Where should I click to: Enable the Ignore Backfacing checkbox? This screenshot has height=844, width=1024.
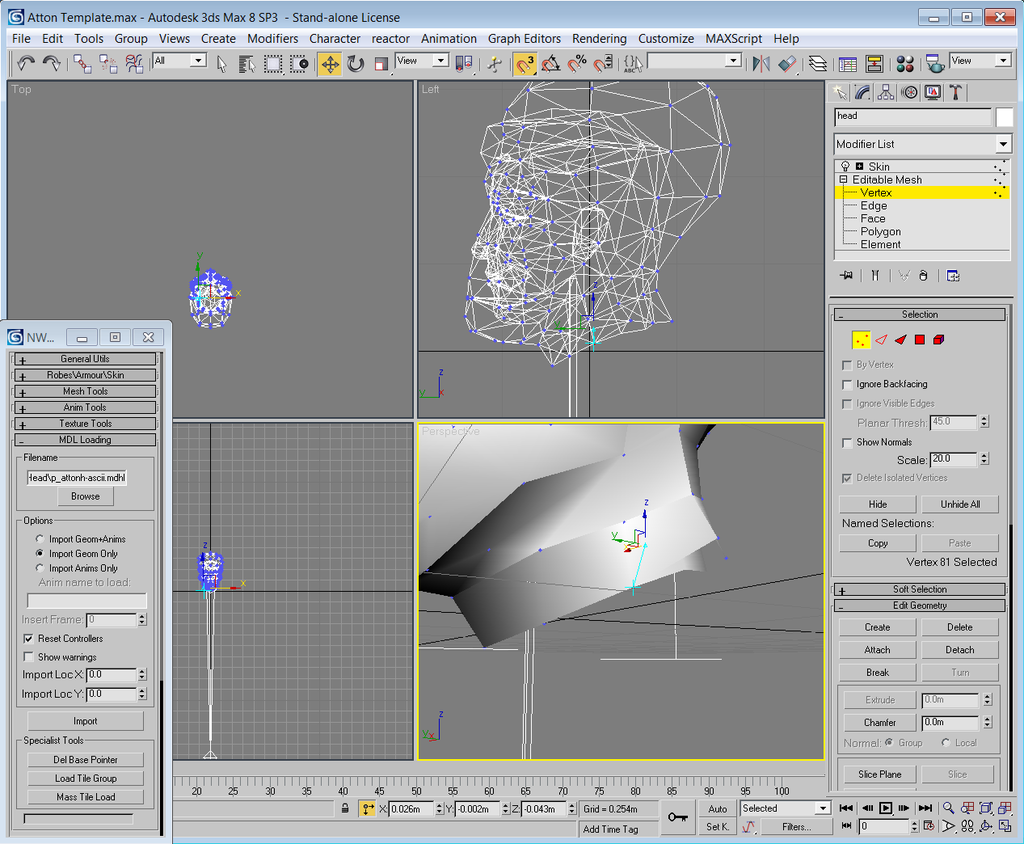(847, 385)
